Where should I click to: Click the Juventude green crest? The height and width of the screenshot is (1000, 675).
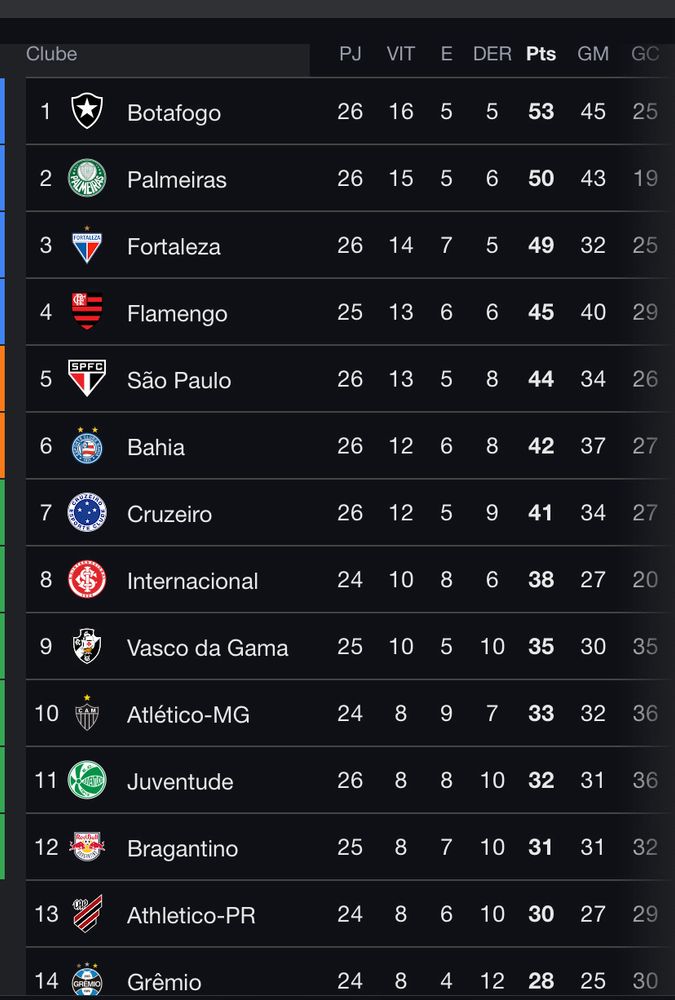coord(87,780)
